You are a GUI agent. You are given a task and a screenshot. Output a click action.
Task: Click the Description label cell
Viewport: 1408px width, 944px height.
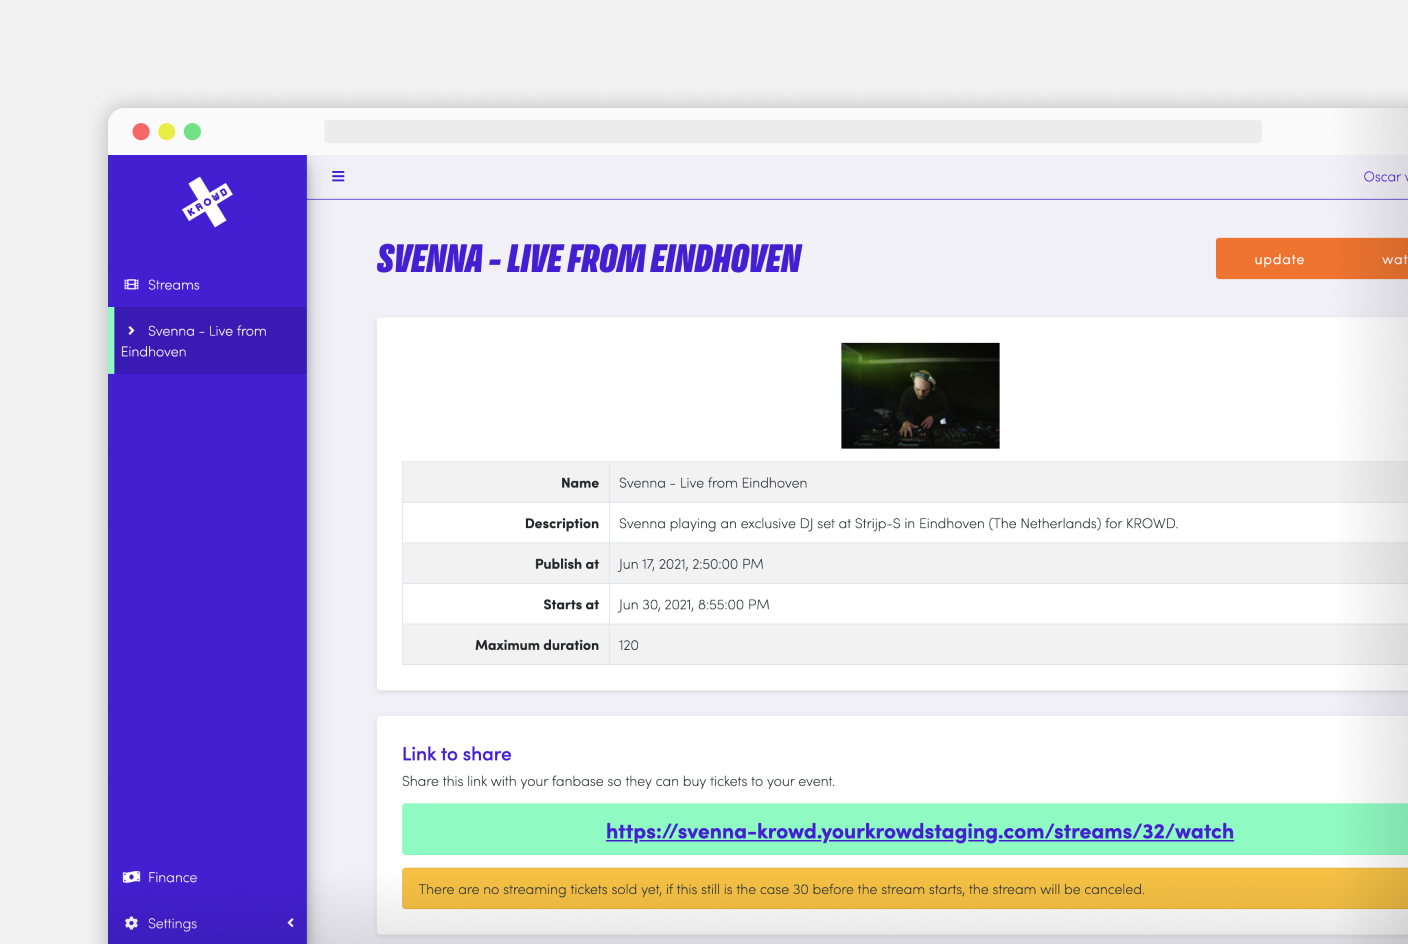click(x=506, y=523)
